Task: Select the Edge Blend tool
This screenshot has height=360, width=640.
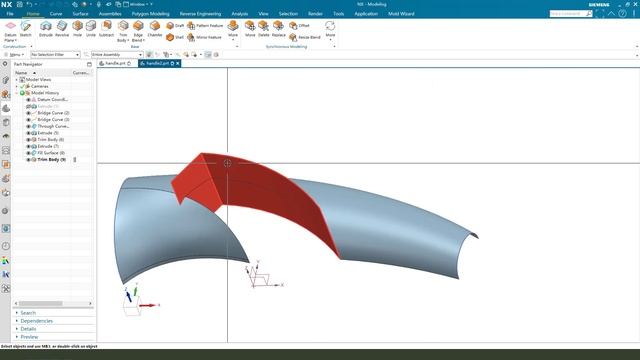Action: [138, 31]
